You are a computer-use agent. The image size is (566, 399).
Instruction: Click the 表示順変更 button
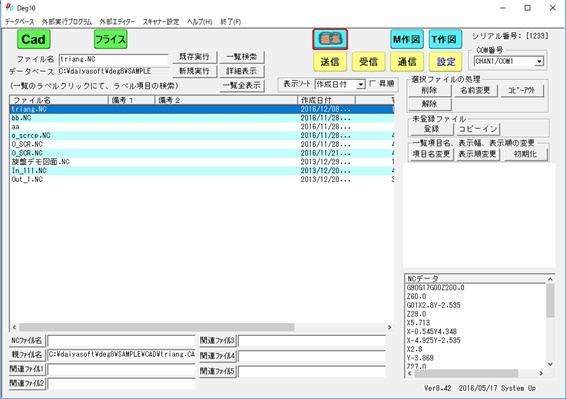tap(478, 154)
